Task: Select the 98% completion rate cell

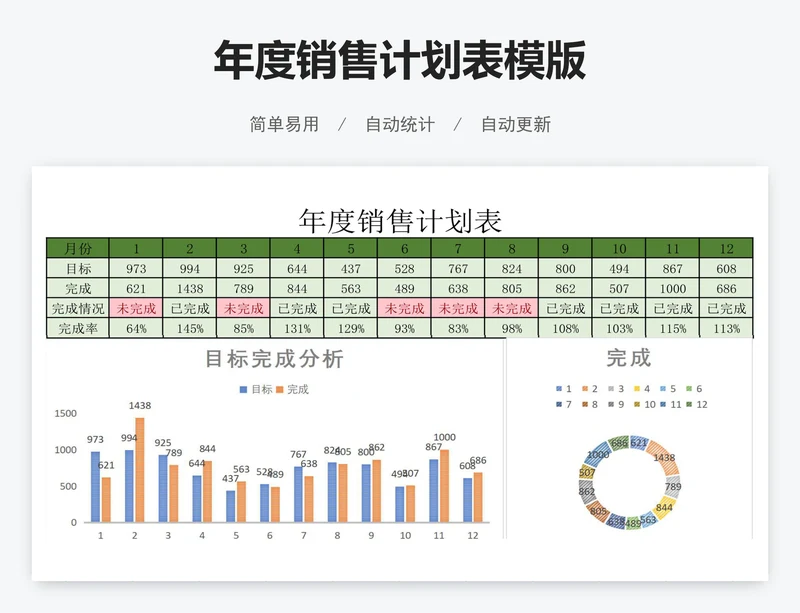Action: (512, 328)
